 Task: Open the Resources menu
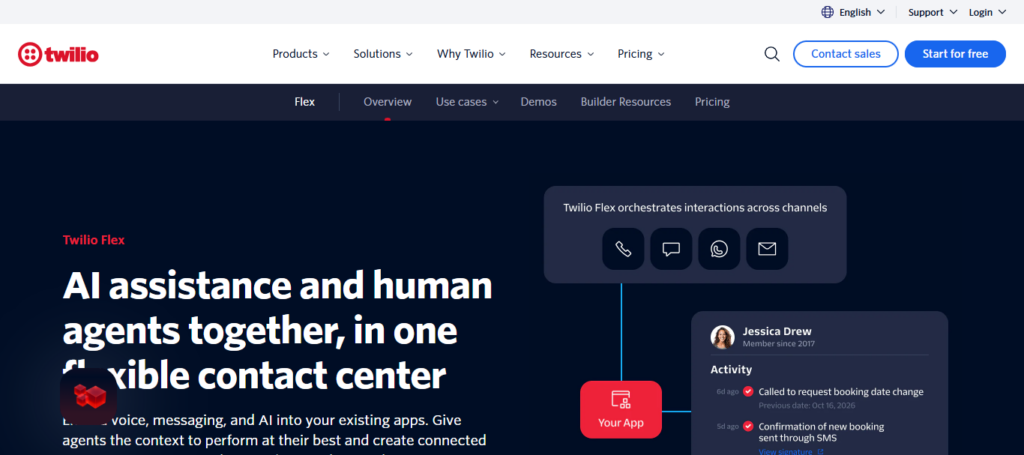coord(562,54)
